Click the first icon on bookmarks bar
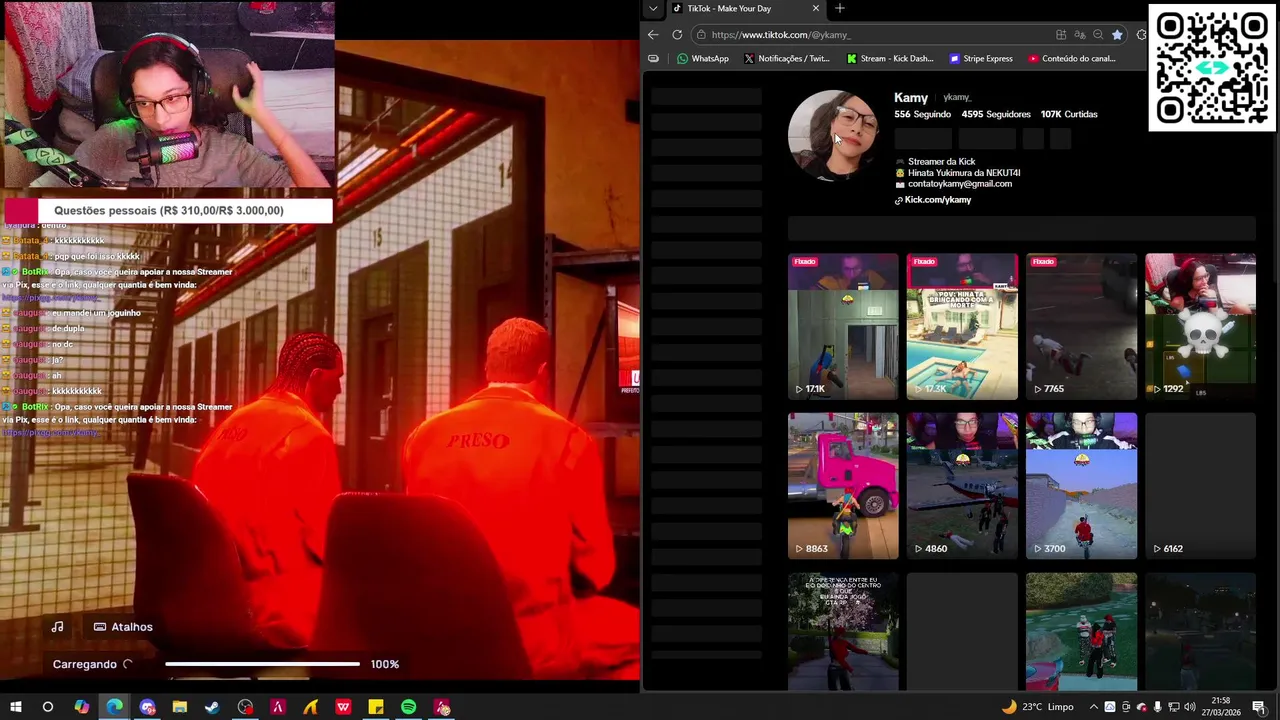Image resolution: width=1280 pixels, height=720 pixels. point(653,58)
